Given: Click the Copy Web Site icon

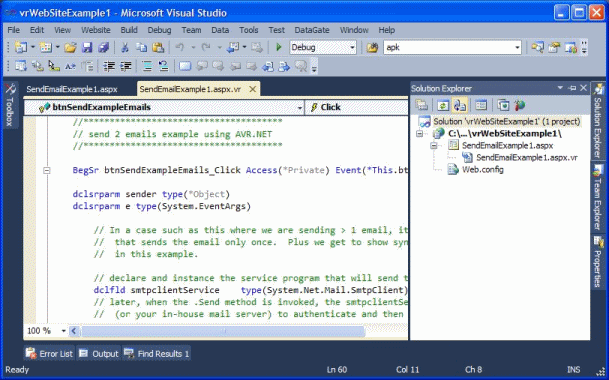Looking at the screenshot, I should point(503,105).
